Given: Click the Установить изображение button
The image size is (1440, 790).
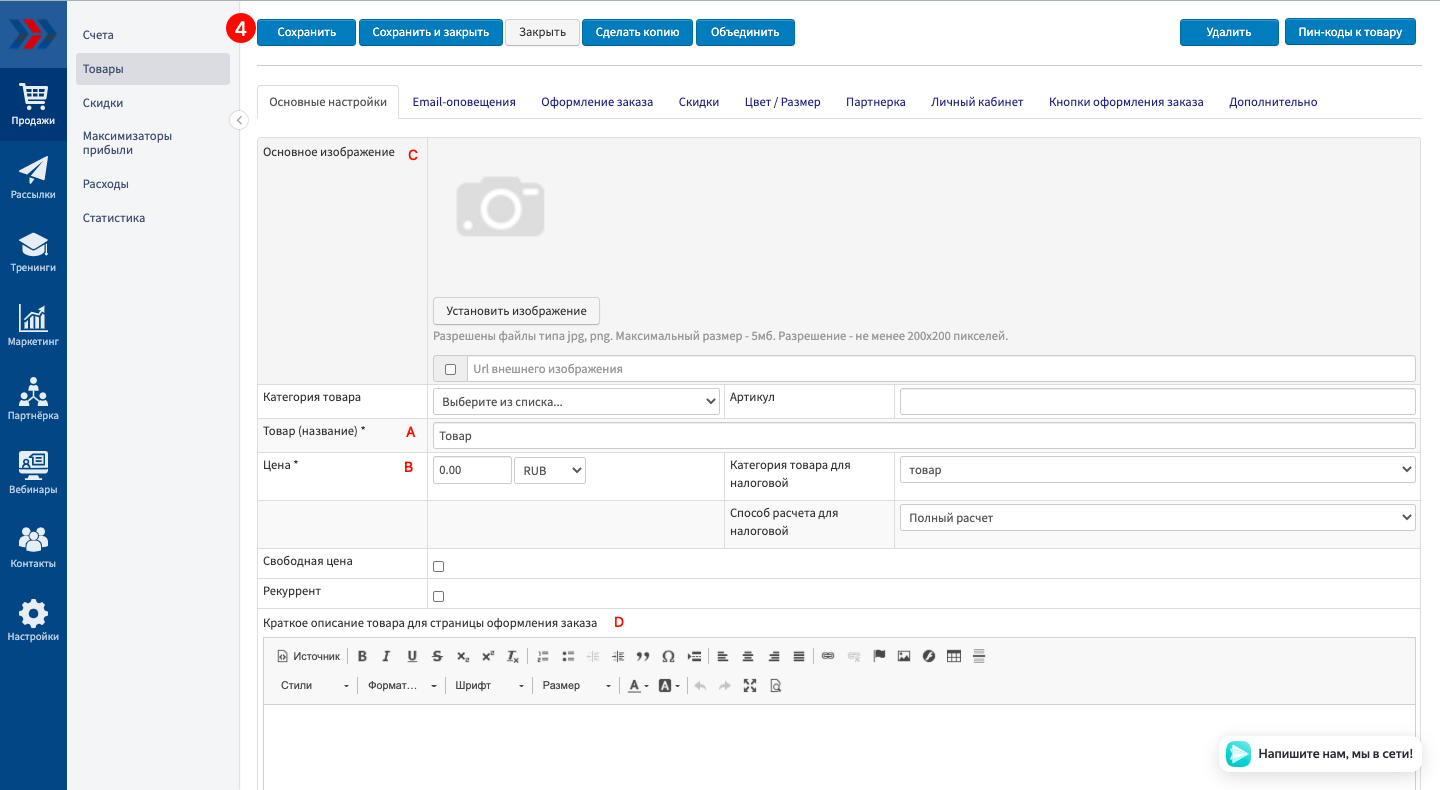Looking at the screenshot, I should pos(516,311).
